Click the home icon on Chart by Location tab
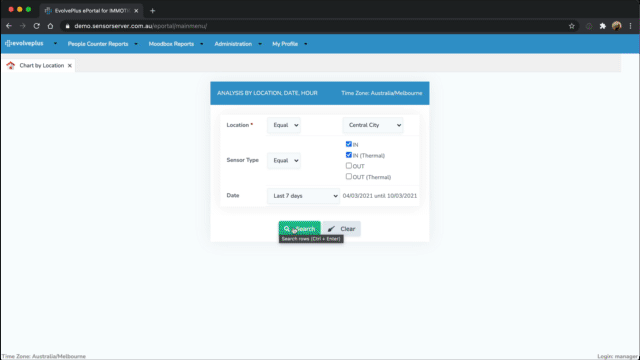This screenshot has height=360, width=640. pos(11,65)
